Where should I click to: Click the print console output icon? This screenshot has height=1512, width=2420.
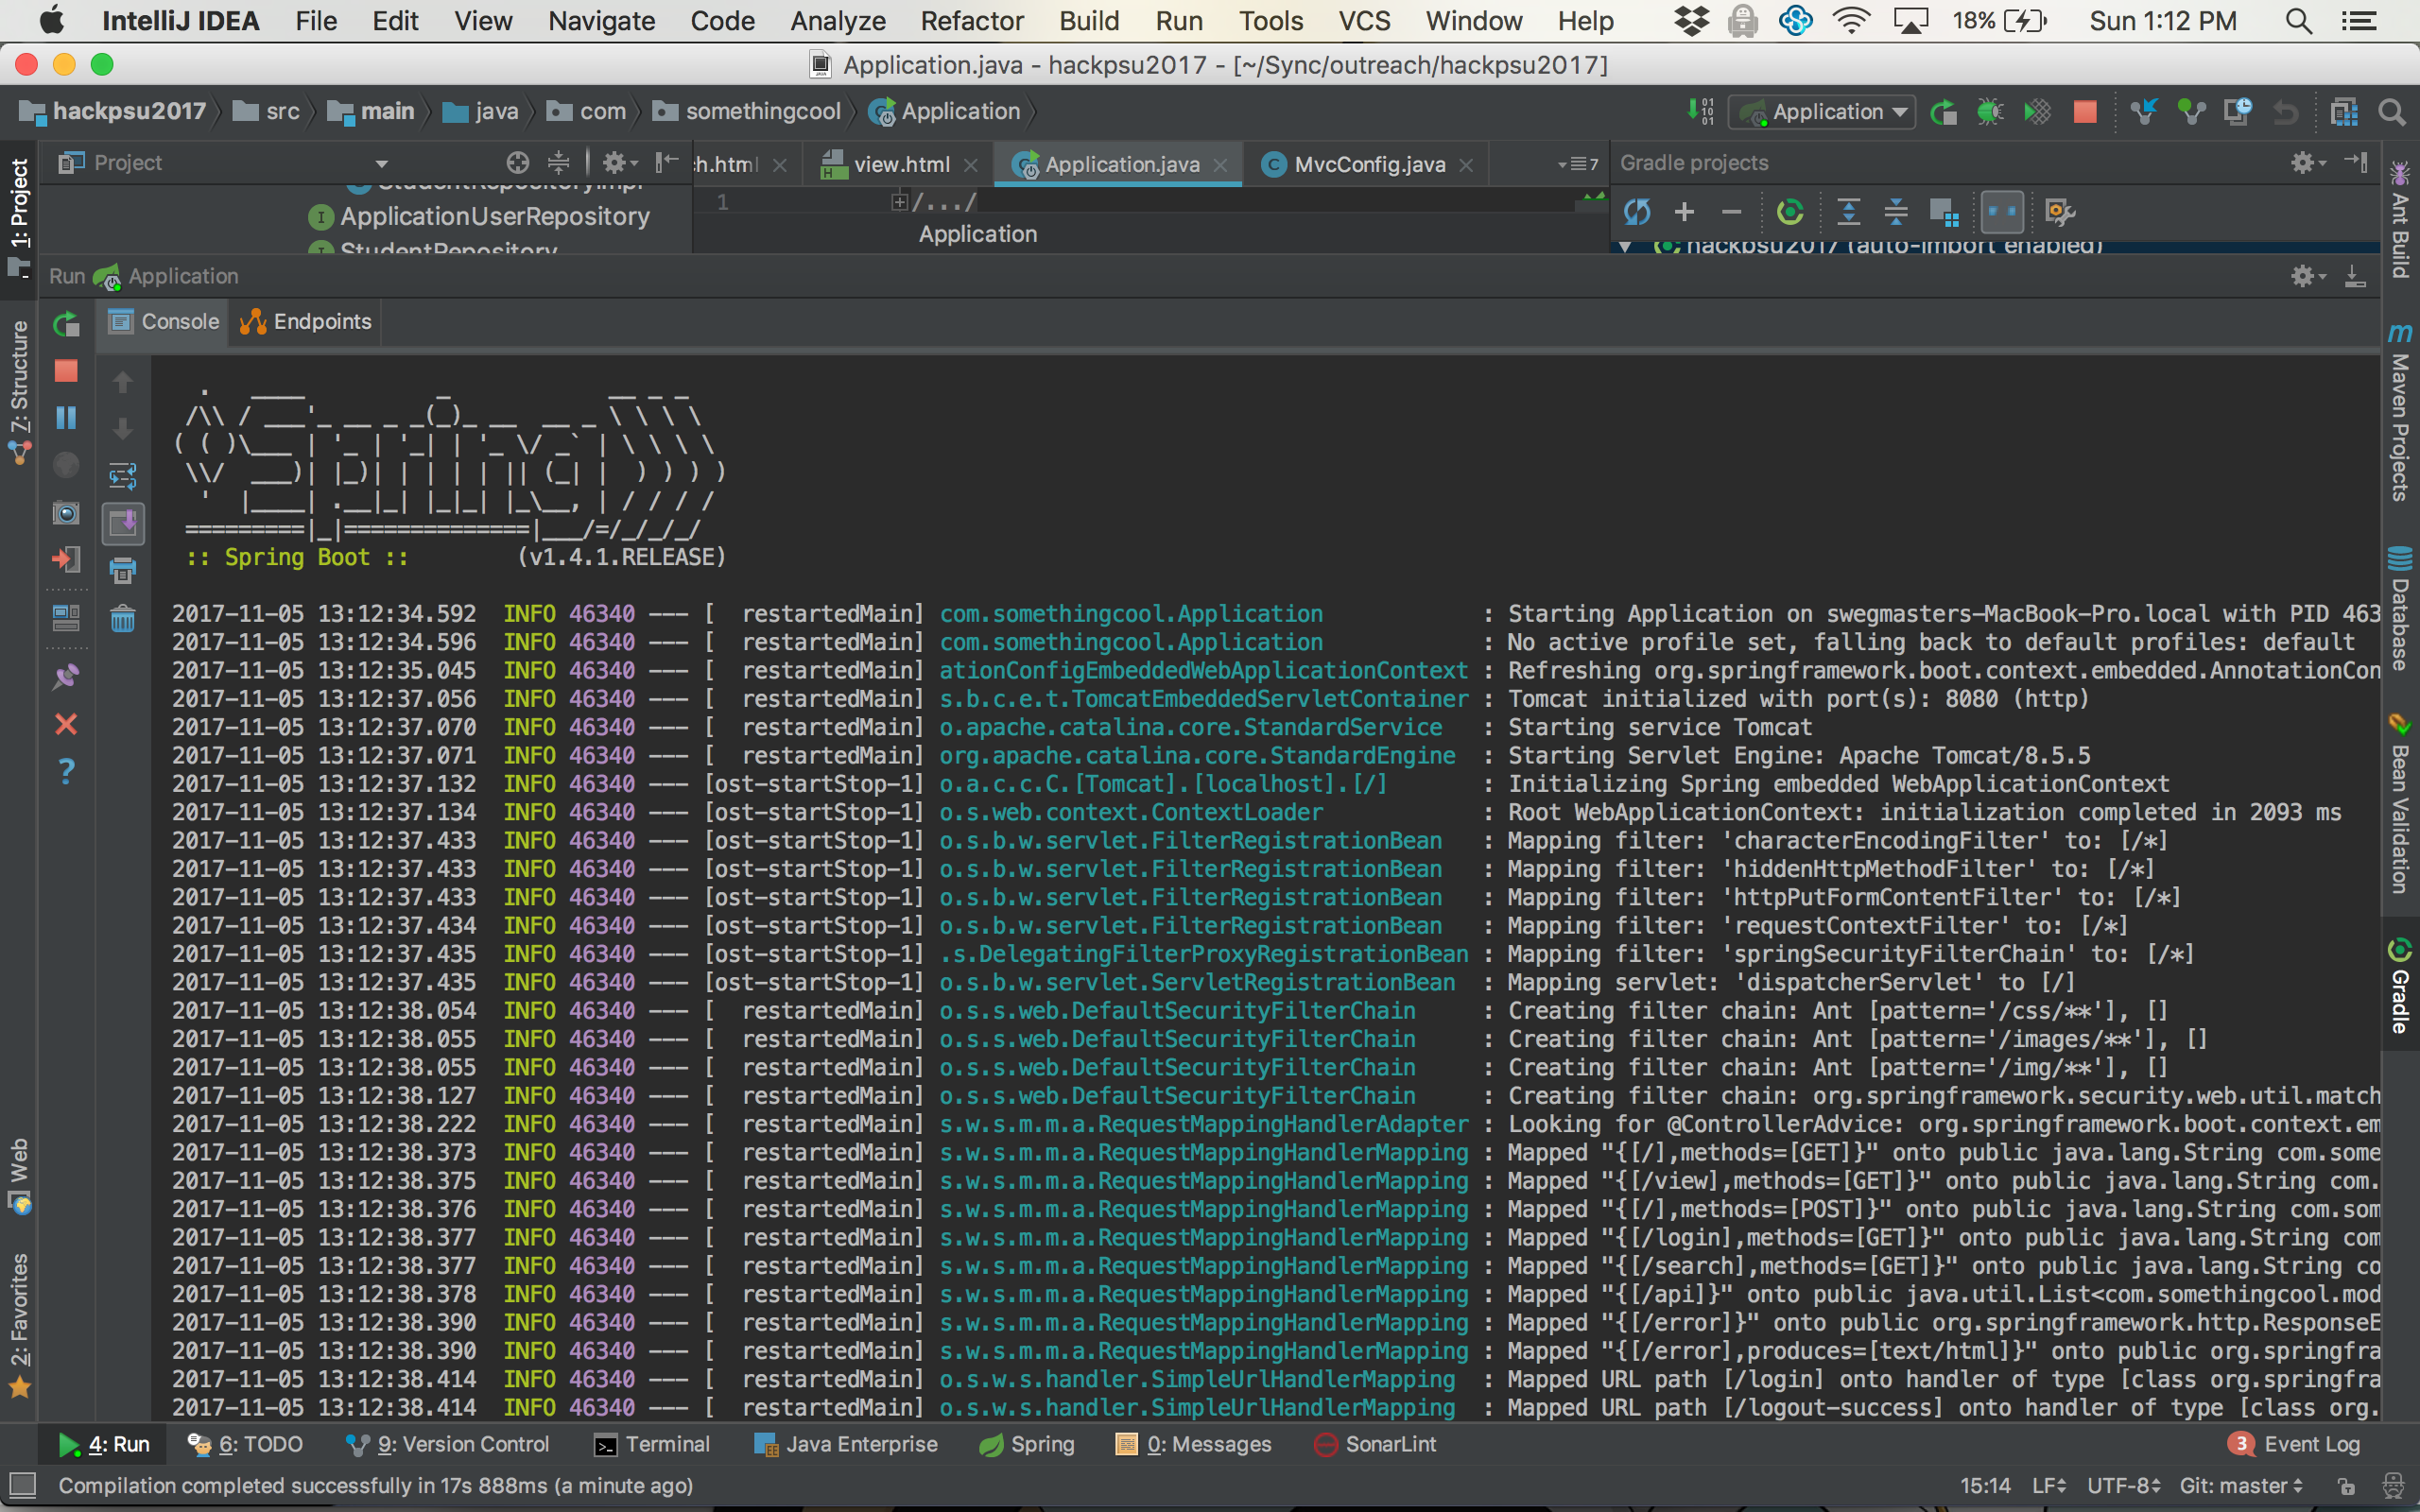click(x=123, y=571)
